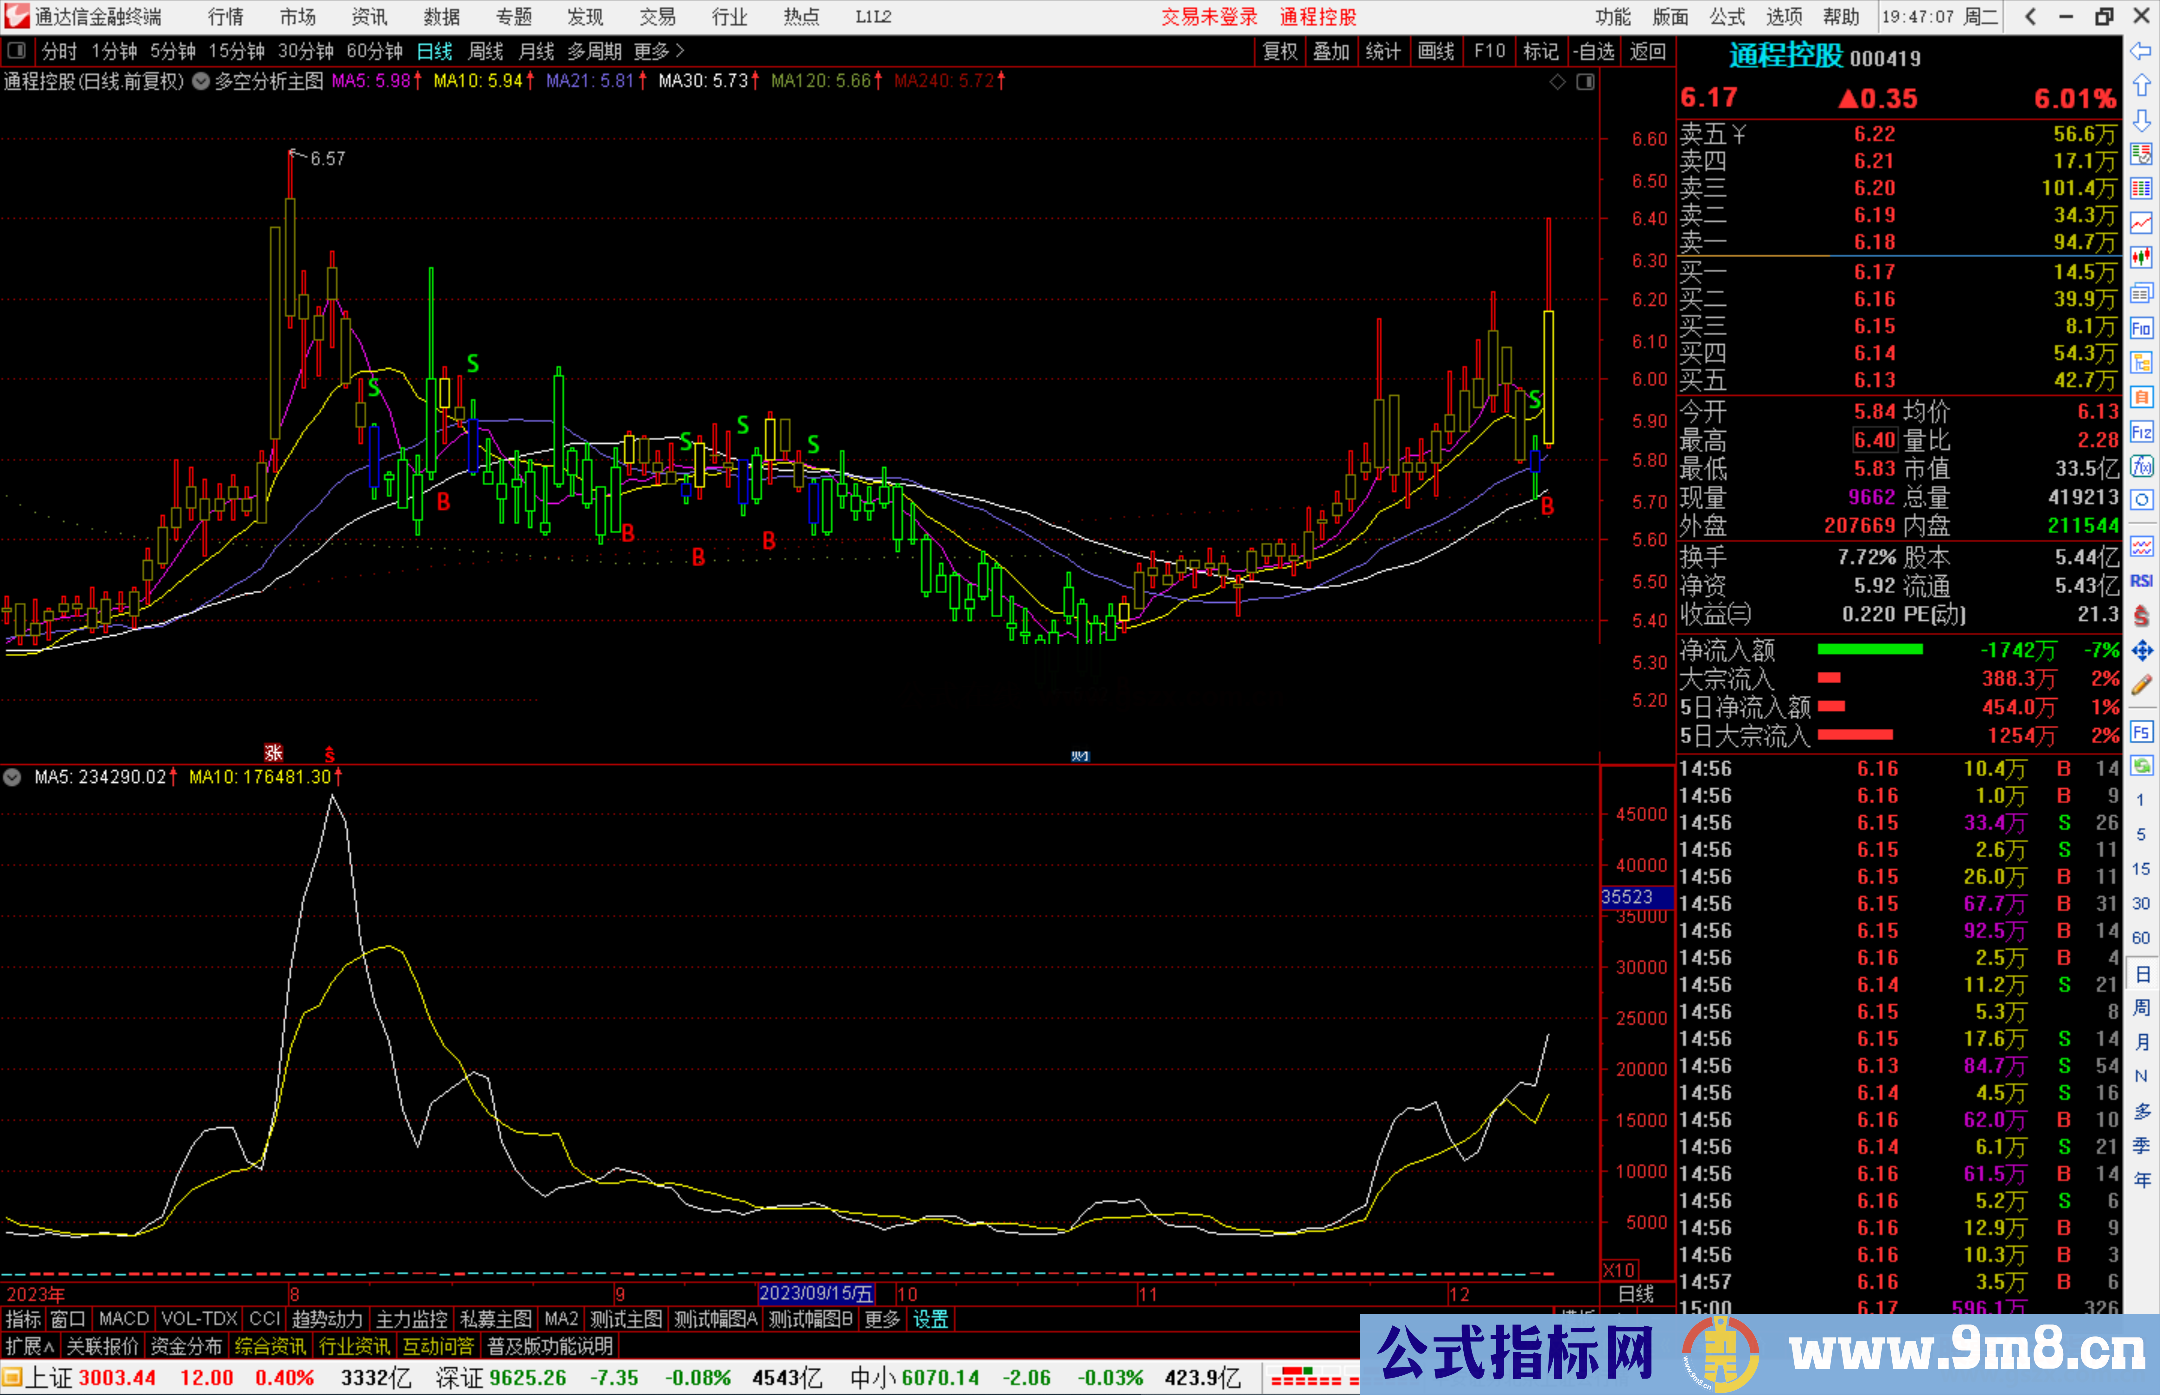Open the 行情 menu in top bar
This screenshot has height=1395, width=2160.
click(x=226, y=17)
